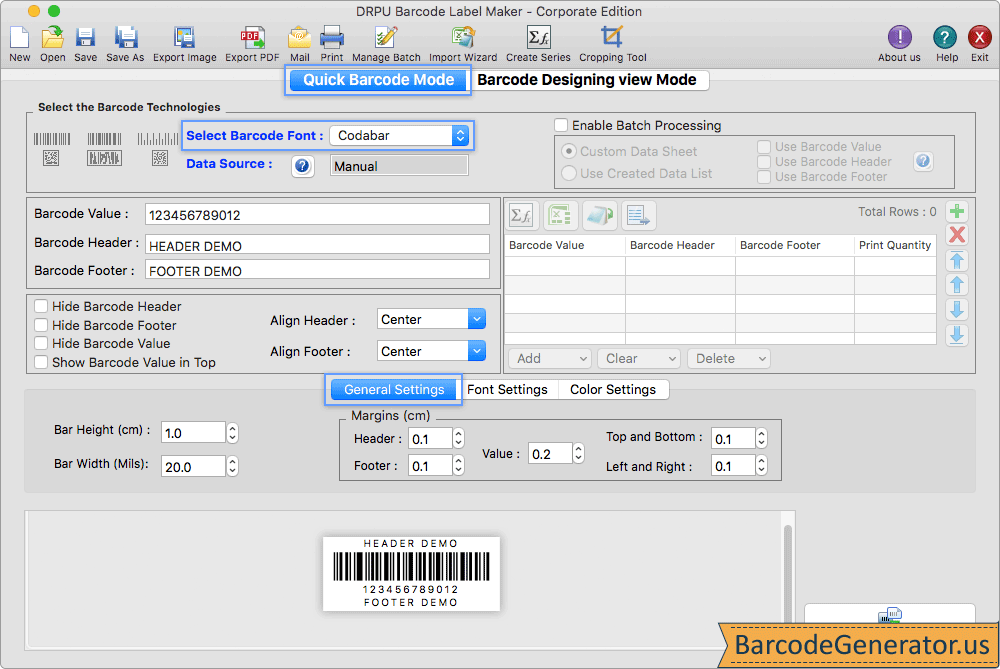Open the Color Settings tab
Image resolution: width=1000 pixels, height=669 pixels.
(x=613, y=390)
